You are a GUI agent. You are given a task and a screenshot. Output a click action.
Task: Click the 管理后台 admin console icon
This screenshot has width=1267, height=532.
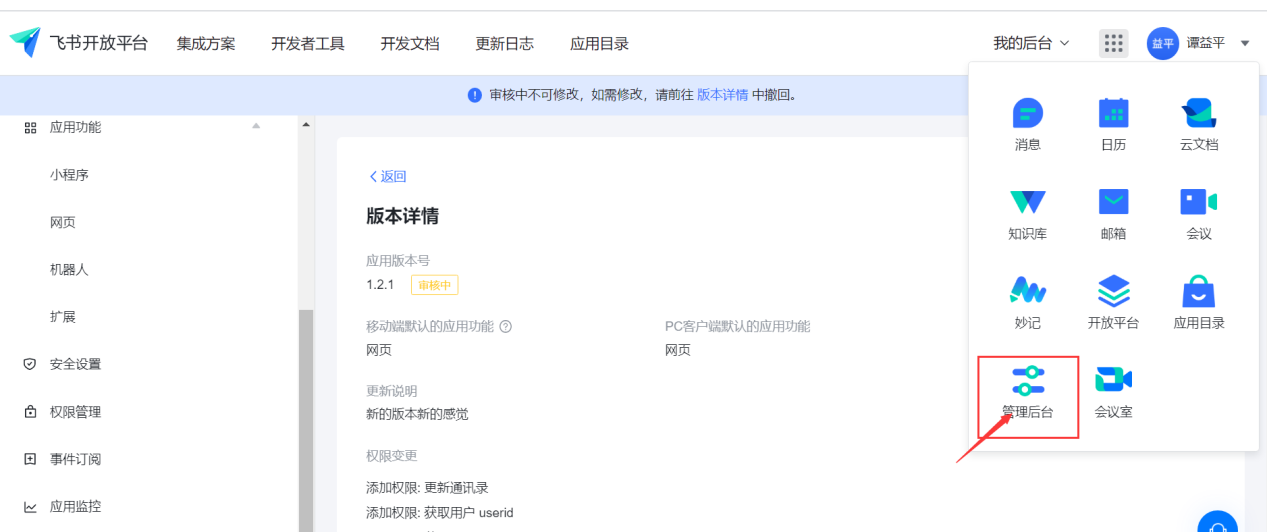[x=1028, y=381]
